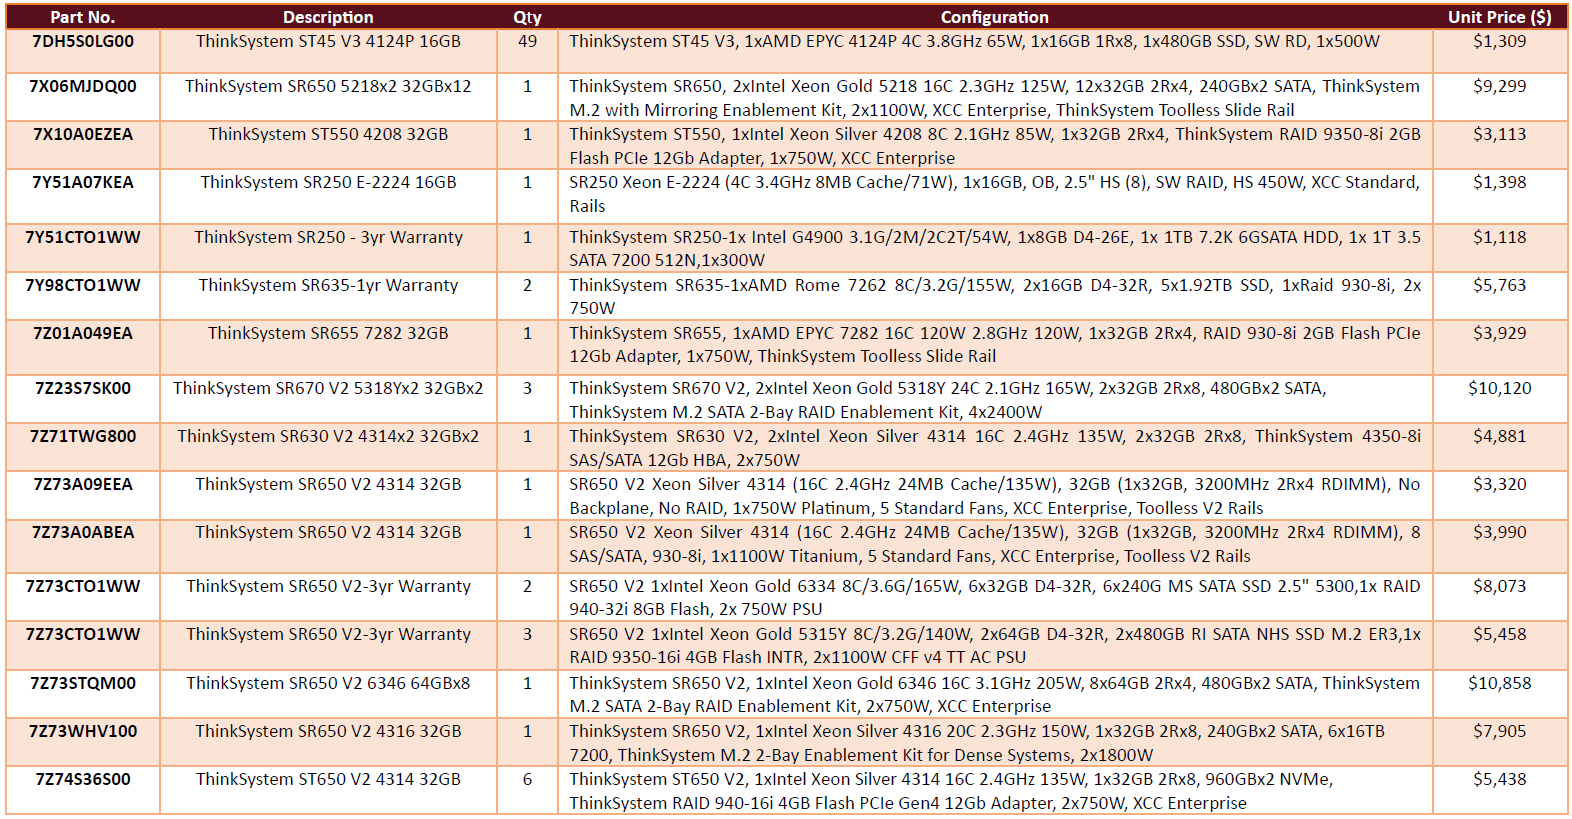Select the unit price $9,299
Image resolution: width=1572 pixels, height=819 pixels.
tap(1500, 86)
